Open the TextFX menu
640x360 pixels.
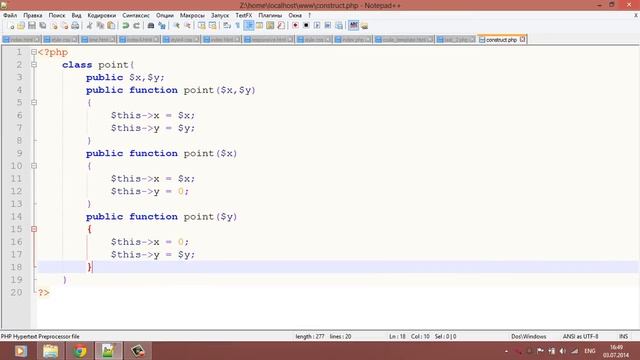(x=244, y=15)
